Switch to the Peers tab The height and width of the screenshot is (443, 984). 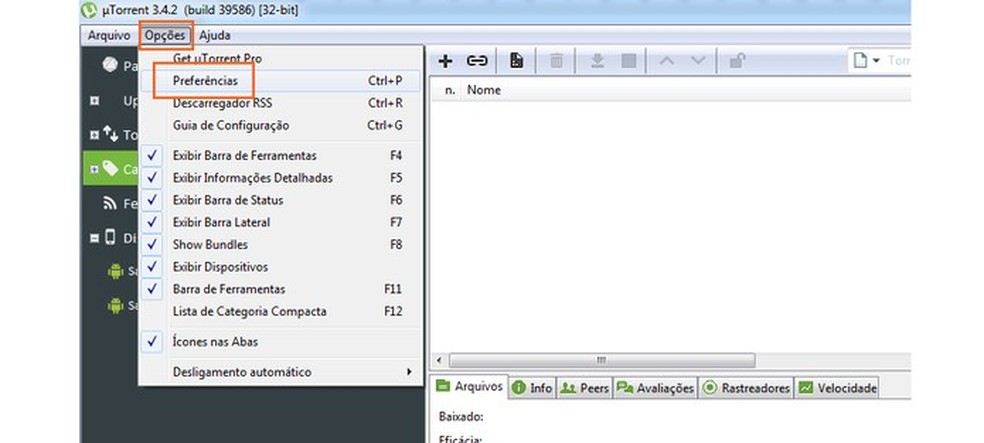pos(584,388)
